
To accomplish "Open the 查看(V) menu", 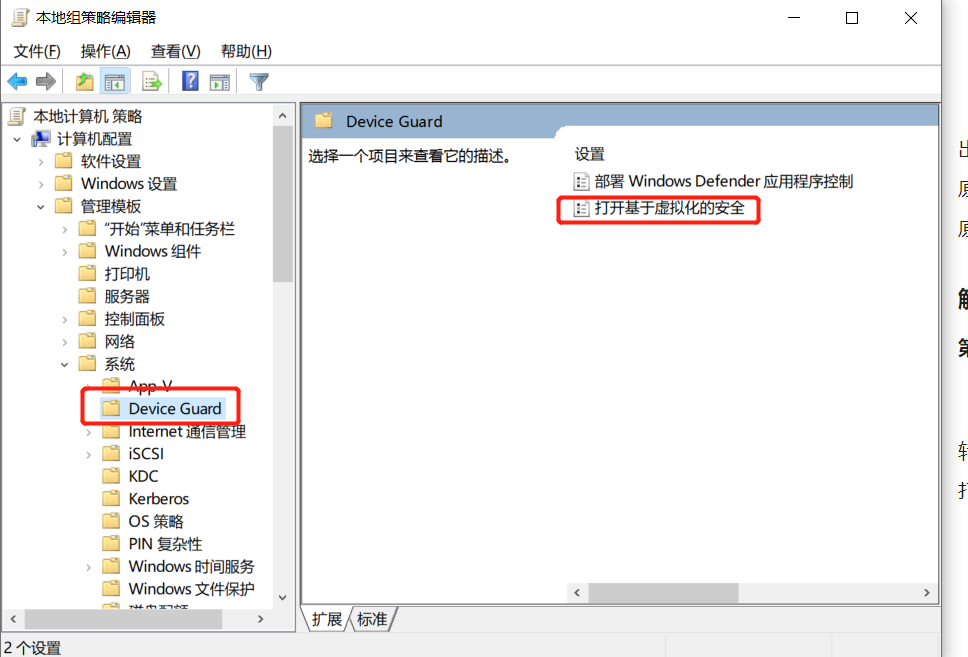I will pyautogui.click(x=176, y=51).
